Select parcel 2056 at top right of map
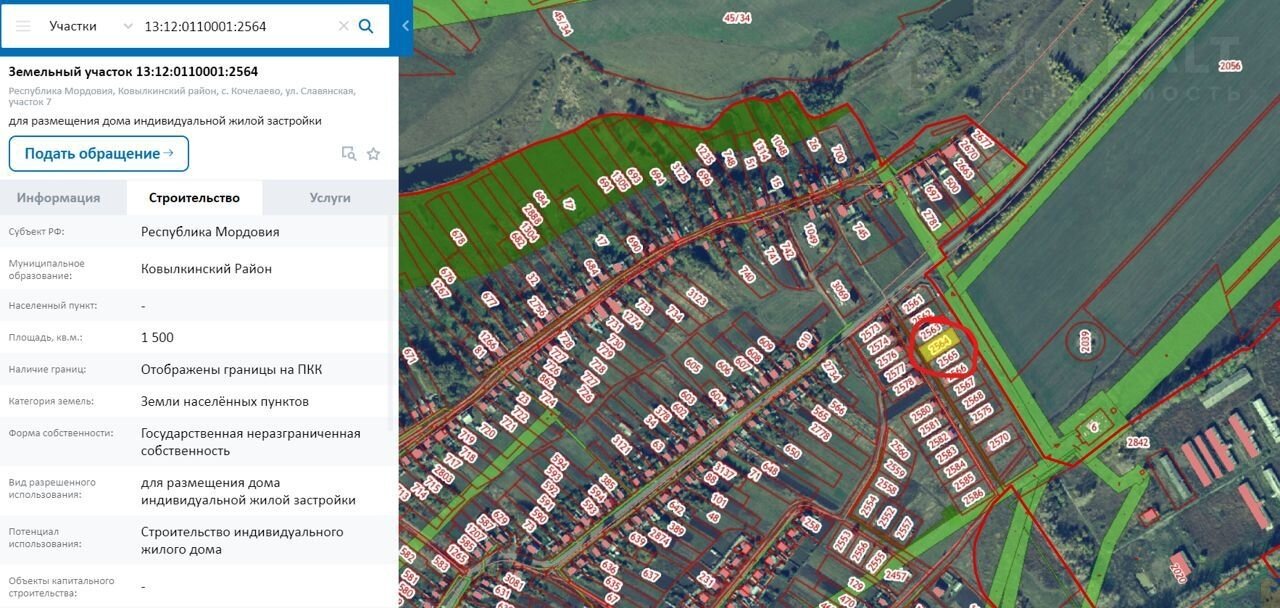The image size is (1280, 608). 1230,66
